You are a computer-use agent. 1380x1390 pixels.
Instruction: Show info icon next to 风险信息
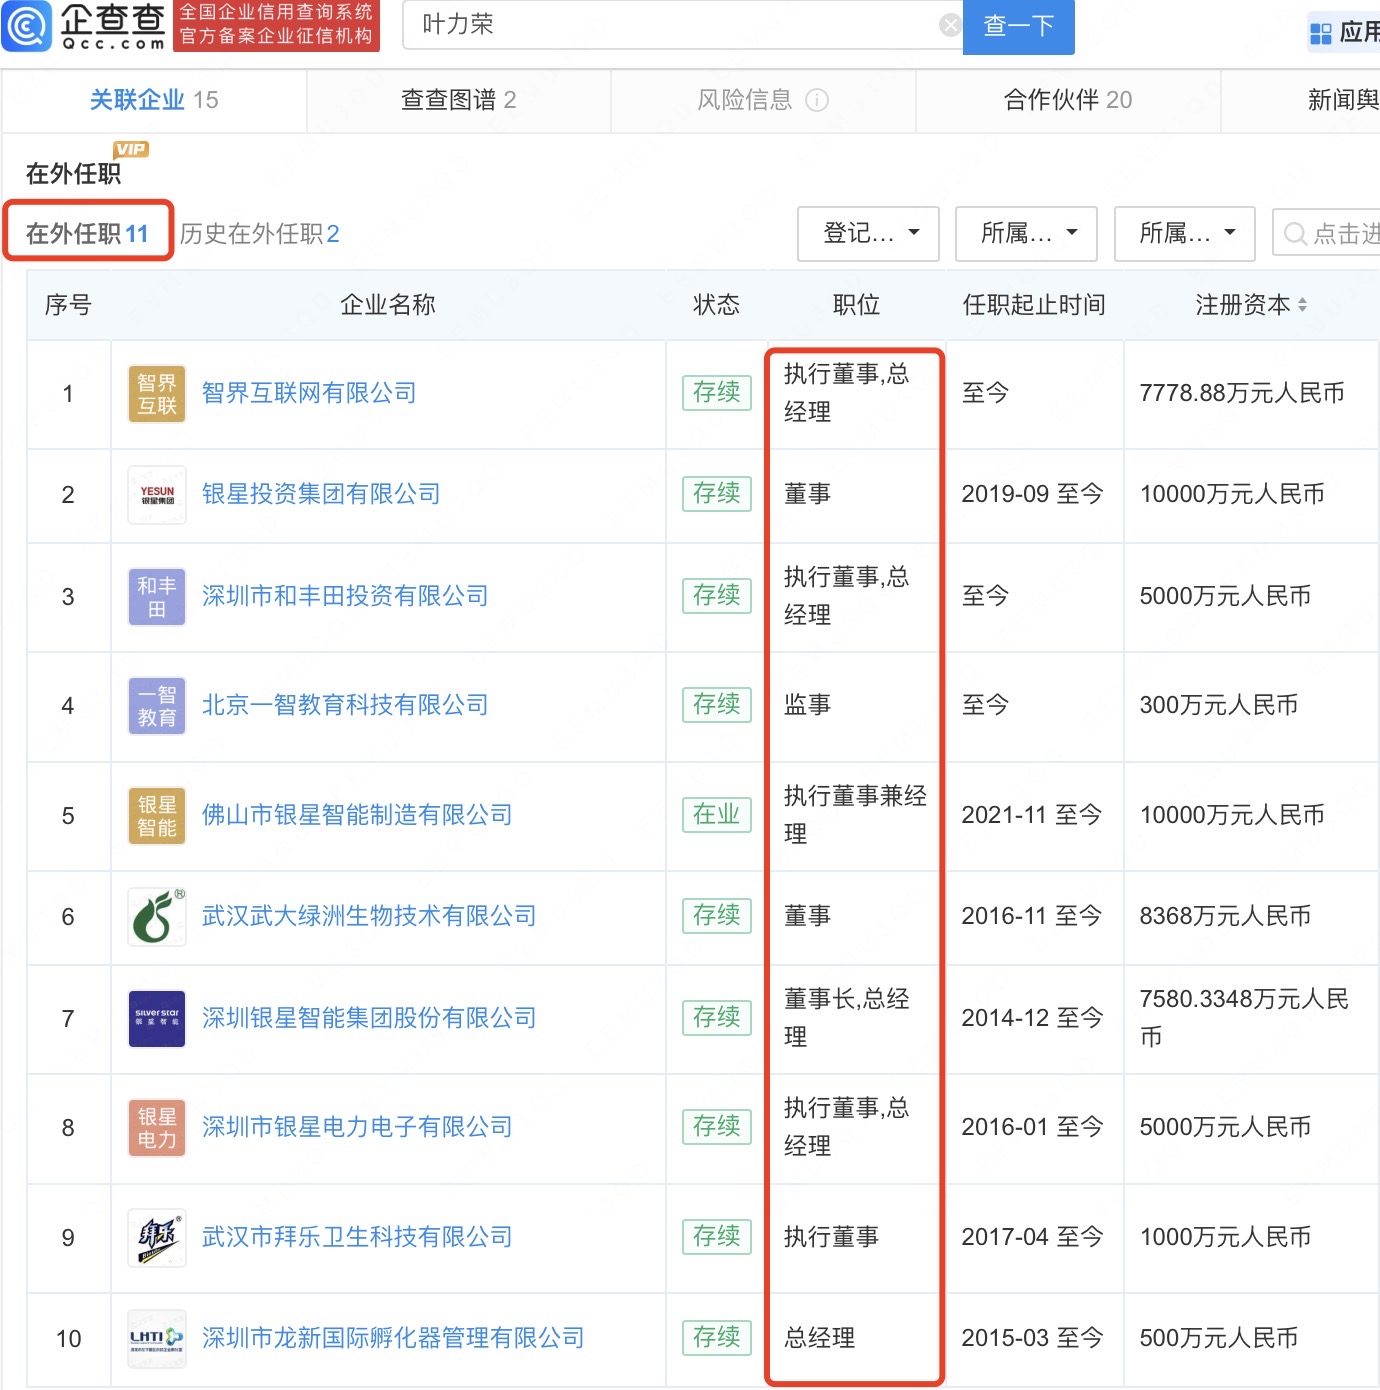click(817, 100)
